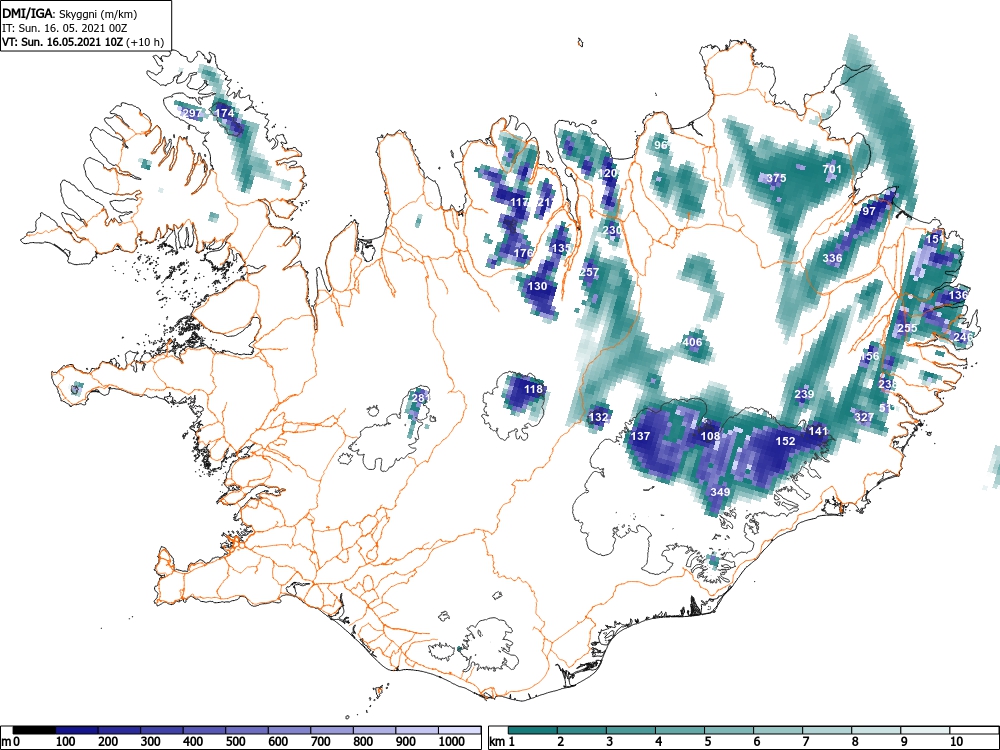Viewport: 1000px width, 750px height.
Task: Click the light teal 7–8 km swatch
Action: [x=827, y=730]
